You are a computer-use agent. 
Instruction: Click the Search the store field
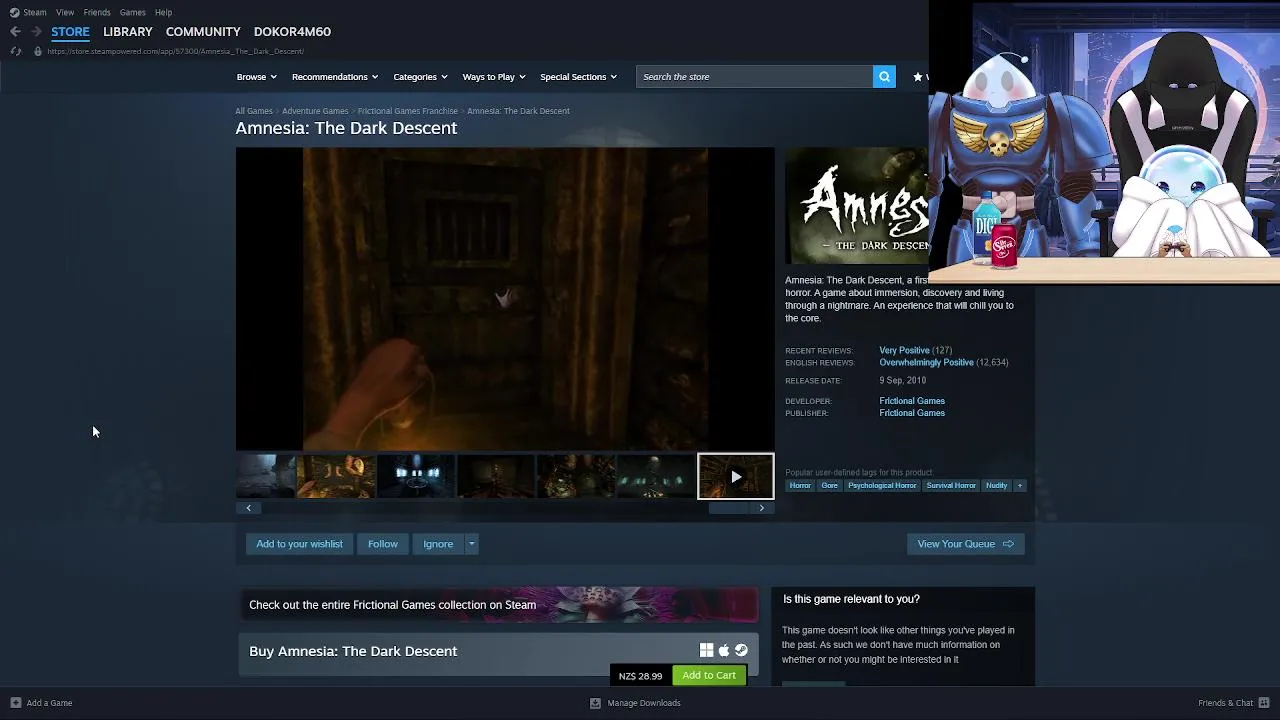(755, 77)
